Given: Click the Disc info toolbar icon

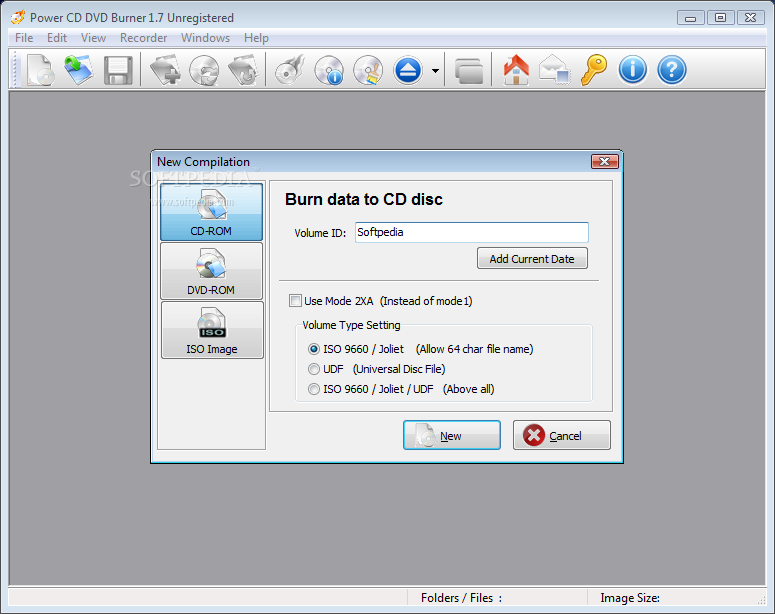Looking at the screenshot, I should pyautogui.click(x=329, y=70).
